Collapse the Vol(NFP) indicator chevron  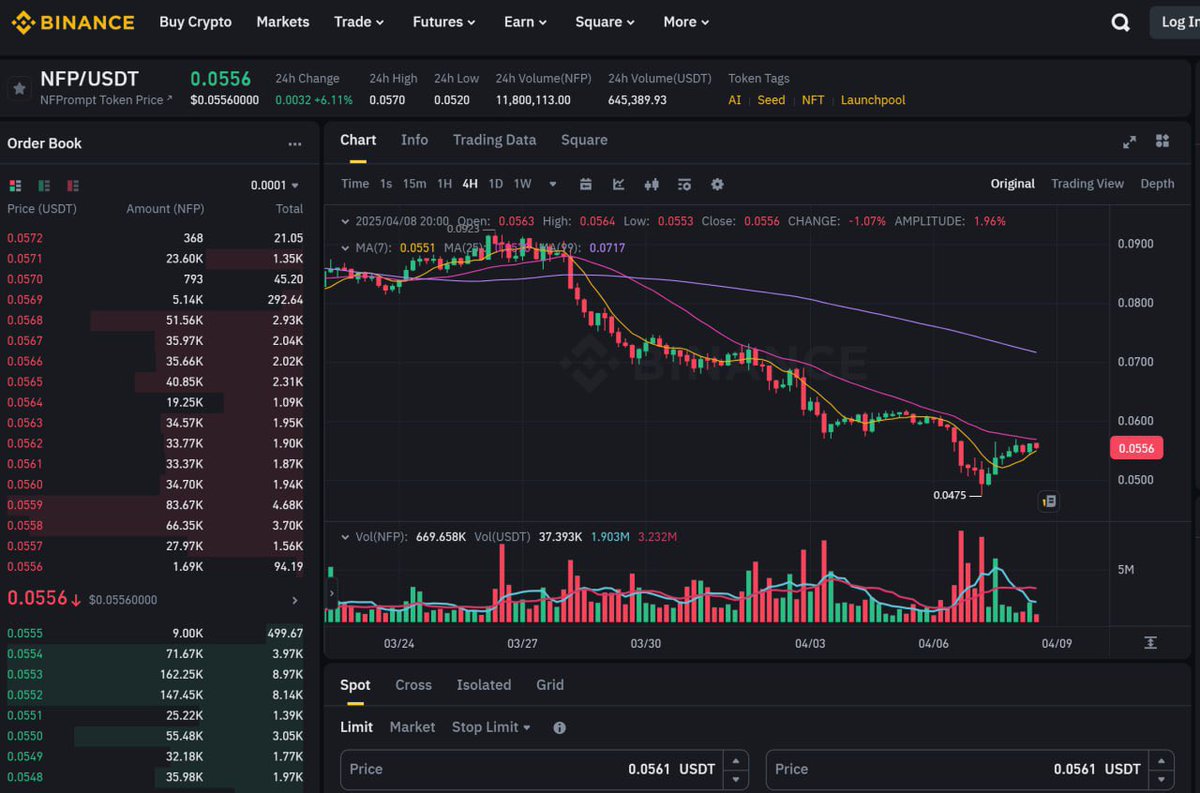(x=346, y=537)
